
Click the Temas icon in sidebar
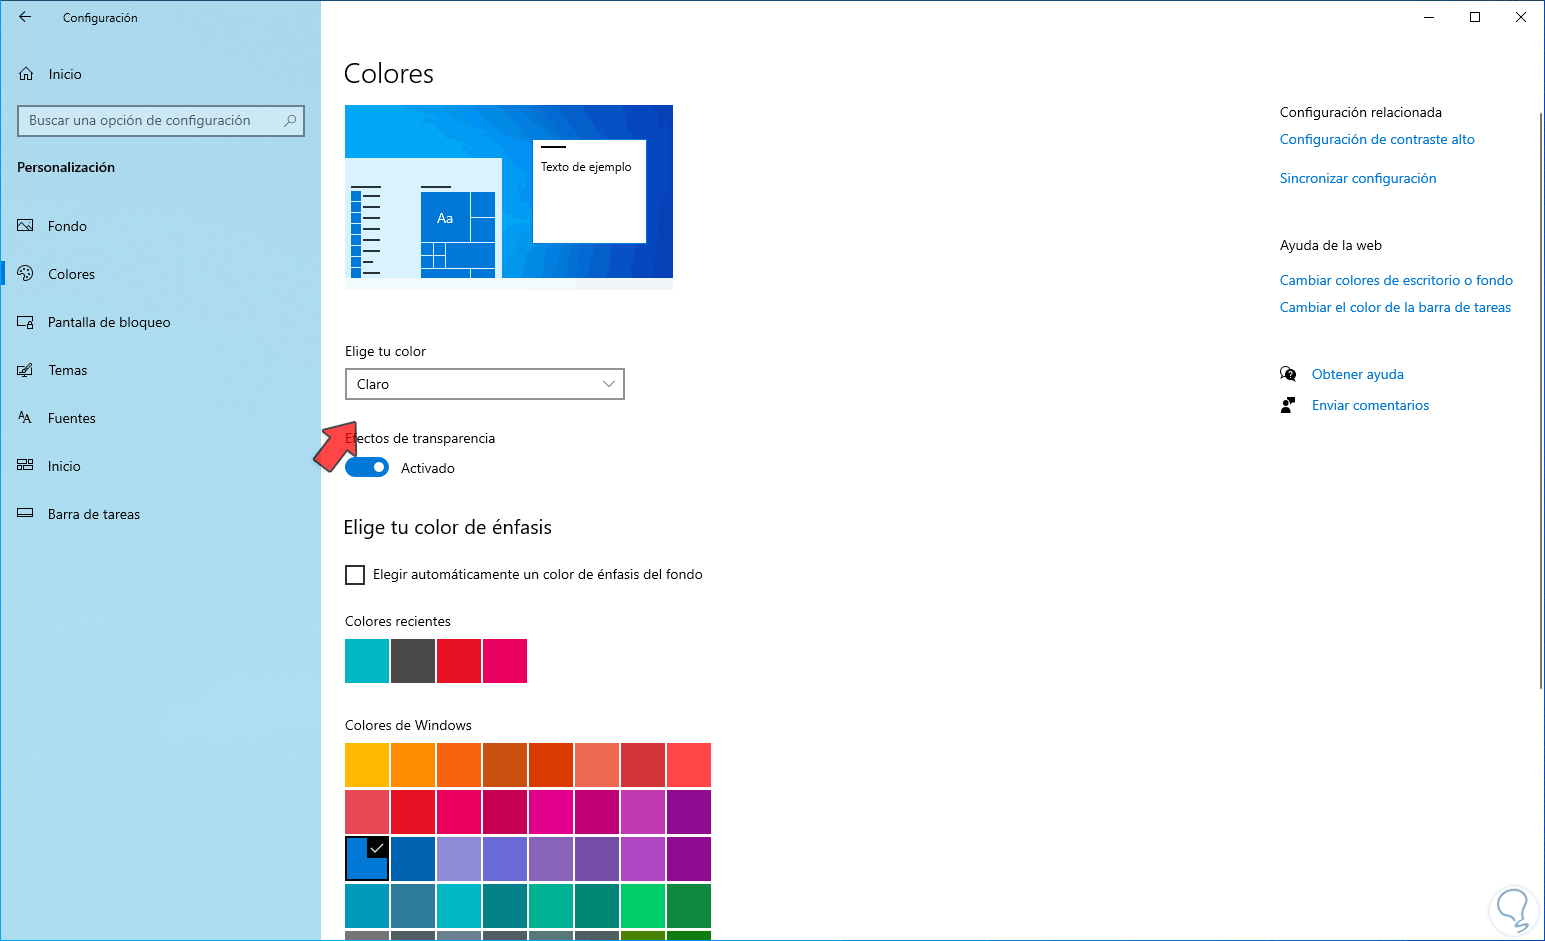click(x=26, y=370)
